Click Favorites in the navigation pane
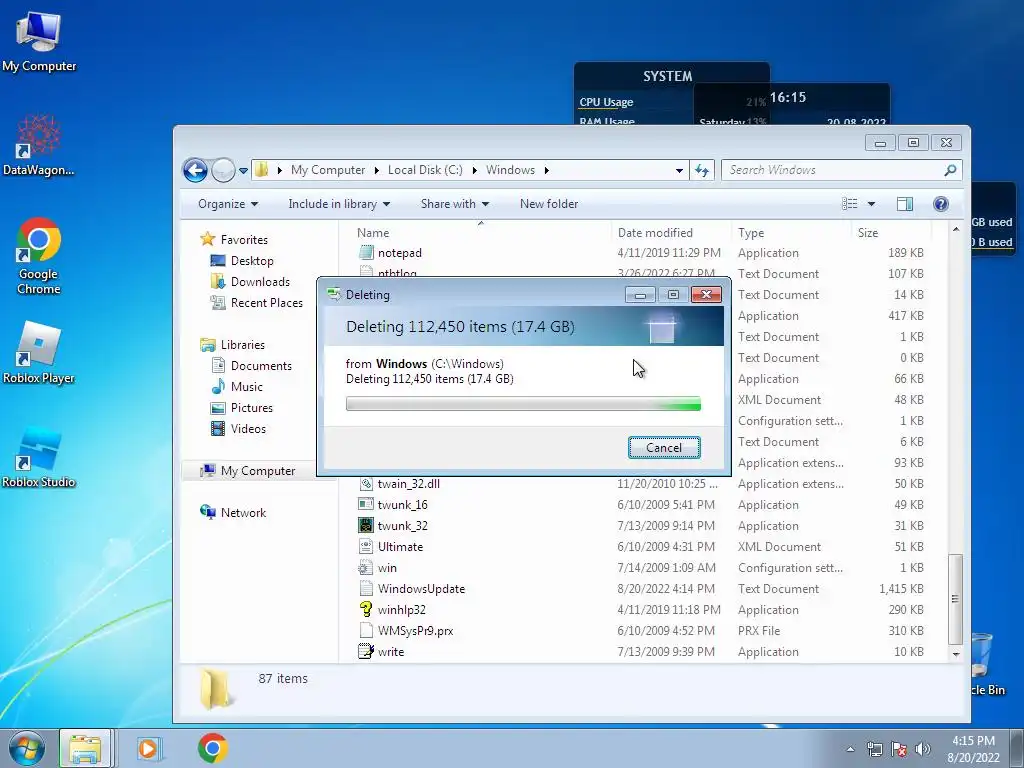Image resolution: width=1024 pixels, height=768 pixels. (244, 240)
